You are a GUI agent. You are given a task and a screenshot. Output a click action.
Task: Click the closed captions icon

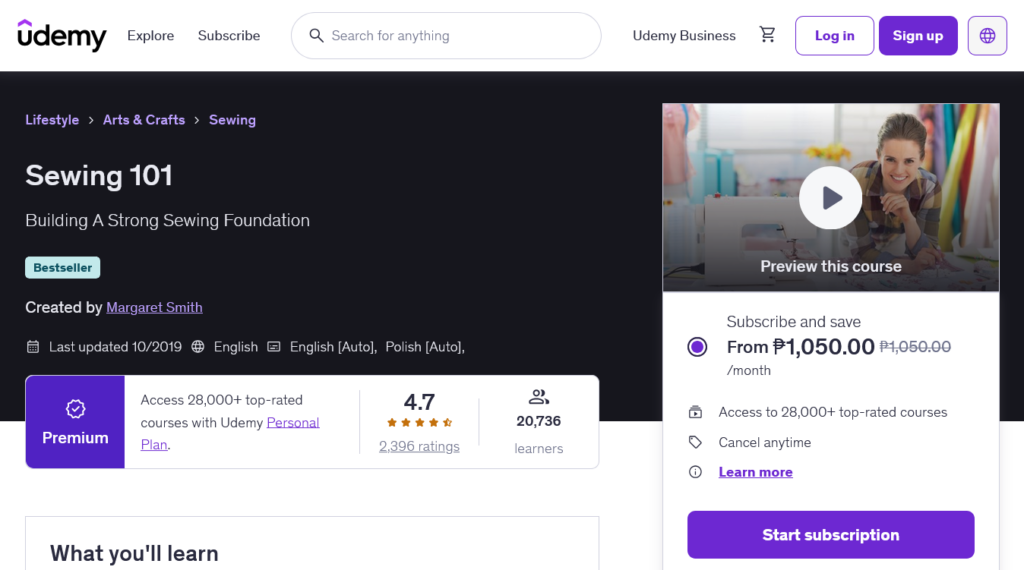[274, 347]
